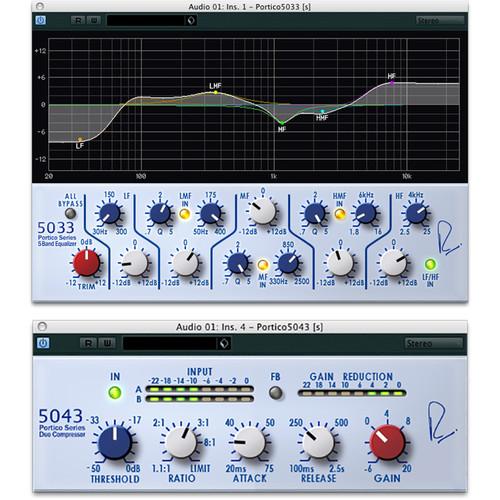Click the RELEASE knob

[318, 442]
